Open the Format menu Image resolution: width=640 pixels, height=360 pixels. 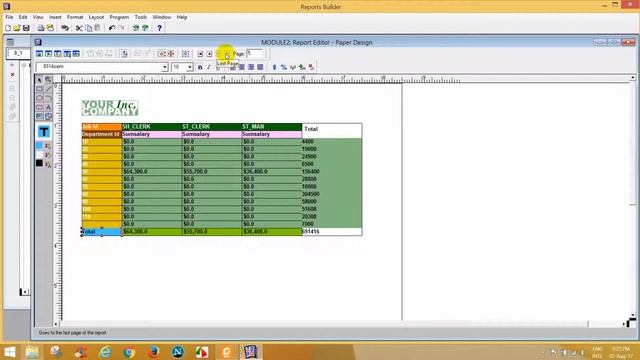pyautogui.click(x=75, y=17)
